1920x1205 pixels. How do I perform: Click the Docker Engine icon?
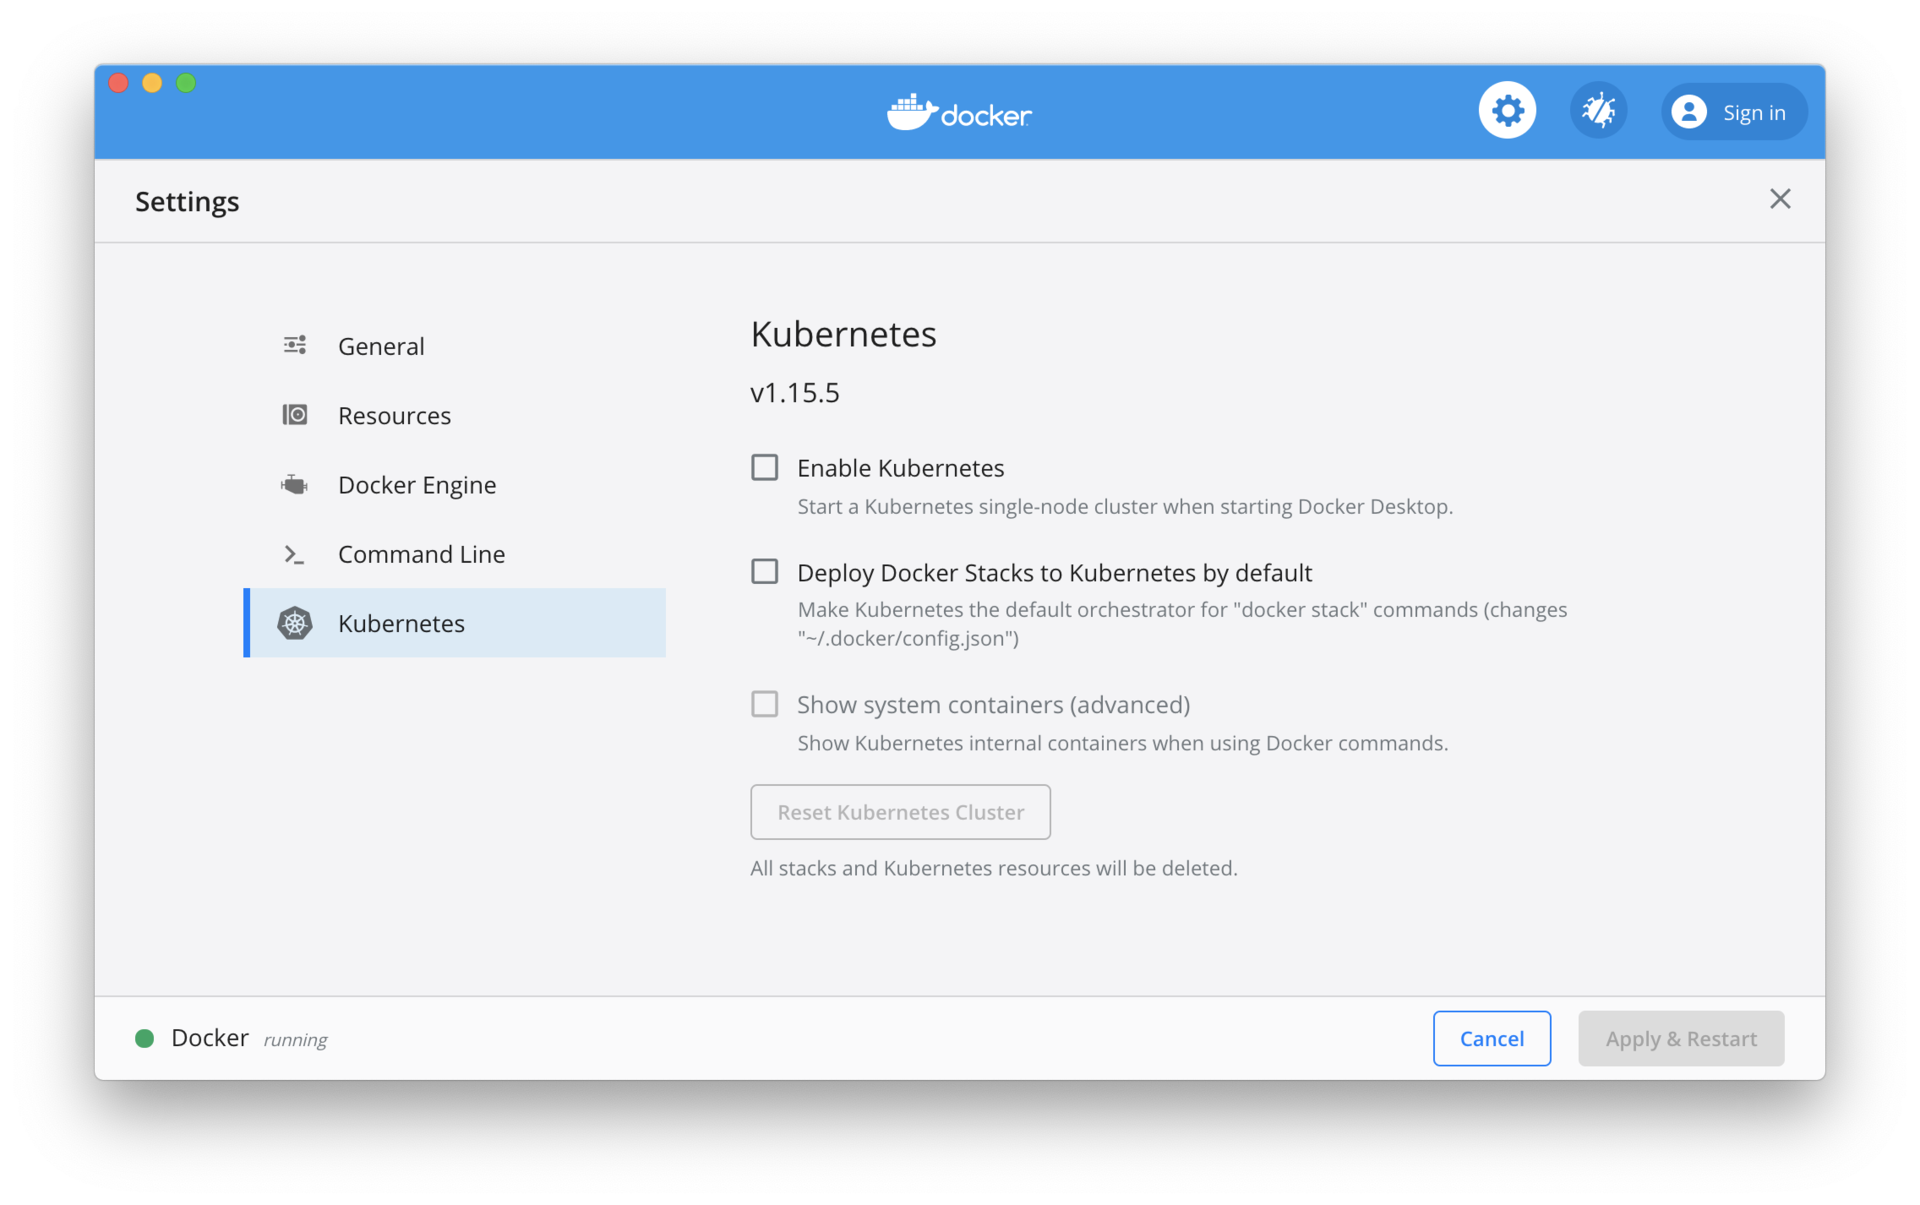tap(295, 485)
